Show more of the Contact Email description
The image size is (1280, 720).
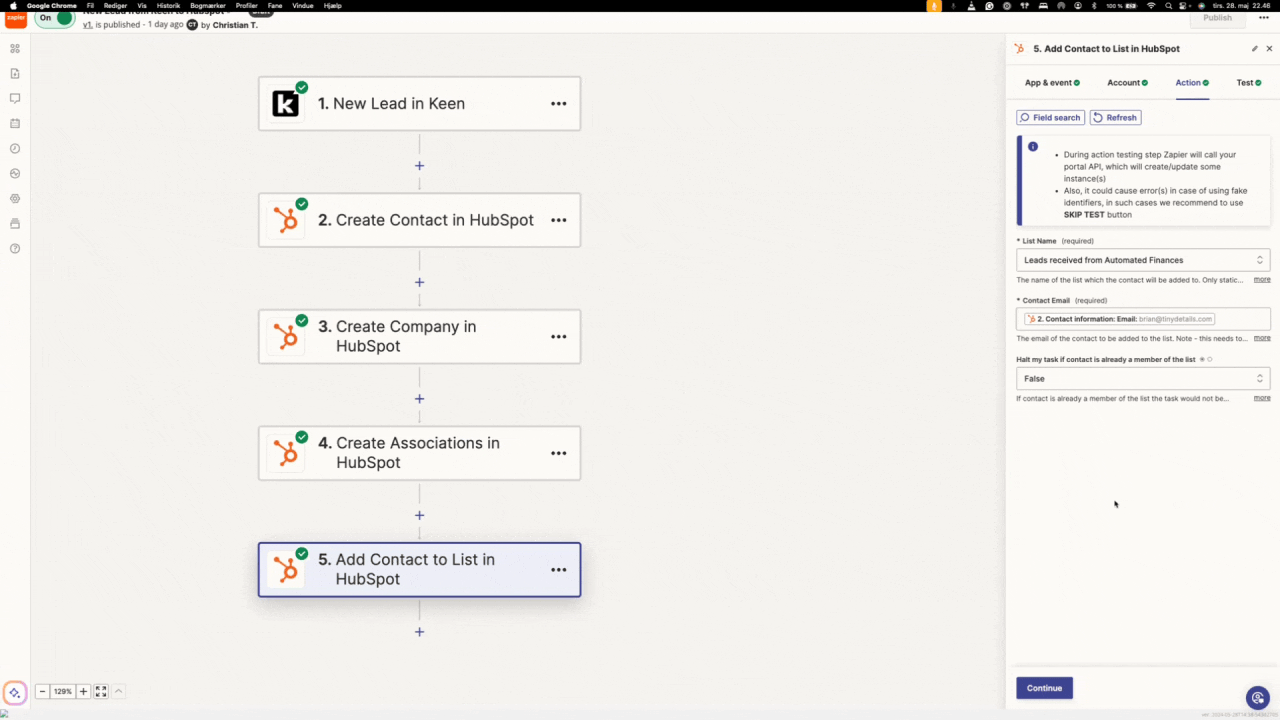pyautogui.click(x=1262, y=338)
